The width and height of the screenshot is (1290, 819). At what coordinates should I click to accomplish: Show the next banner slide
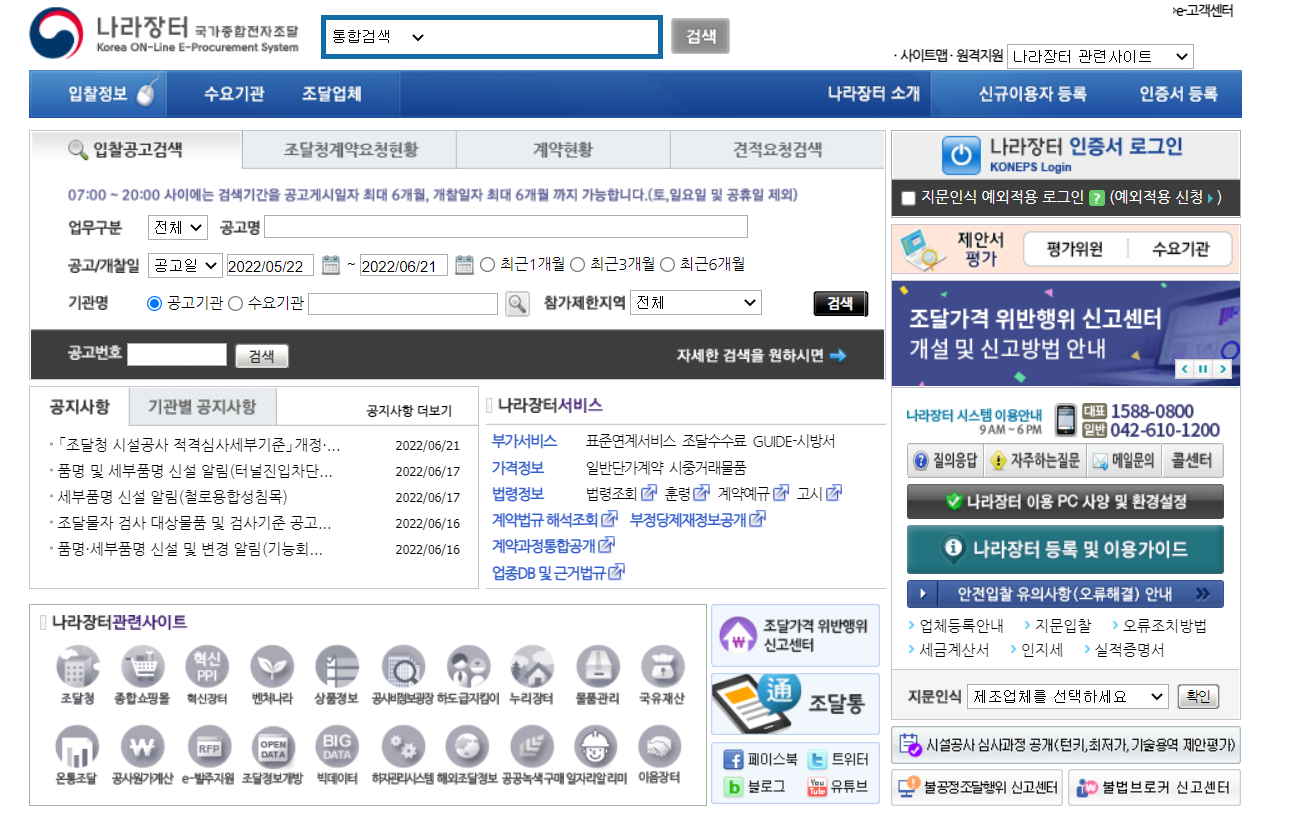[x=1222, y=369]
